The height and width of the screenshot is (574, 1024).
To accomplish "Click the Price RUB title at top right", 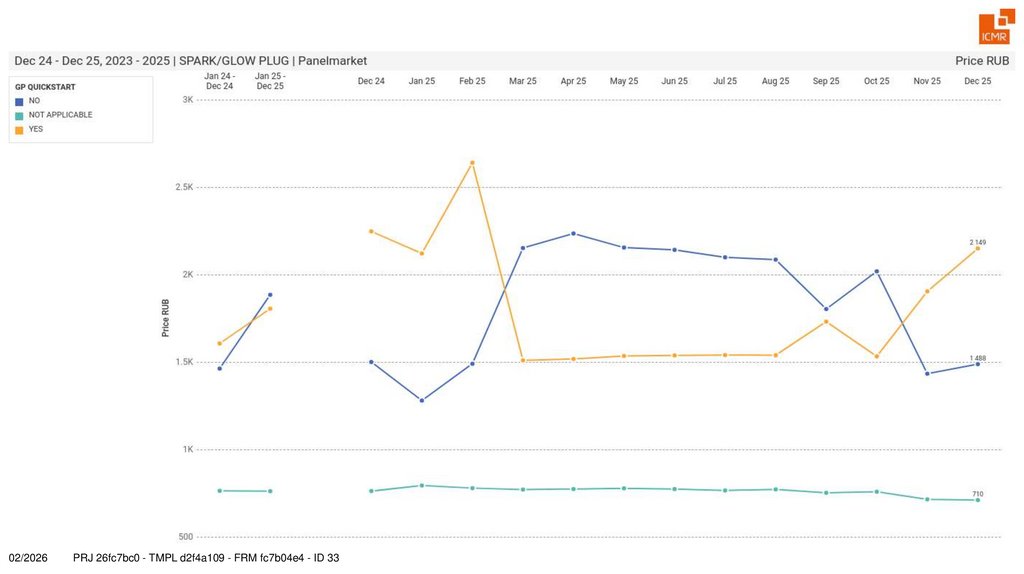I will (982, 61).
